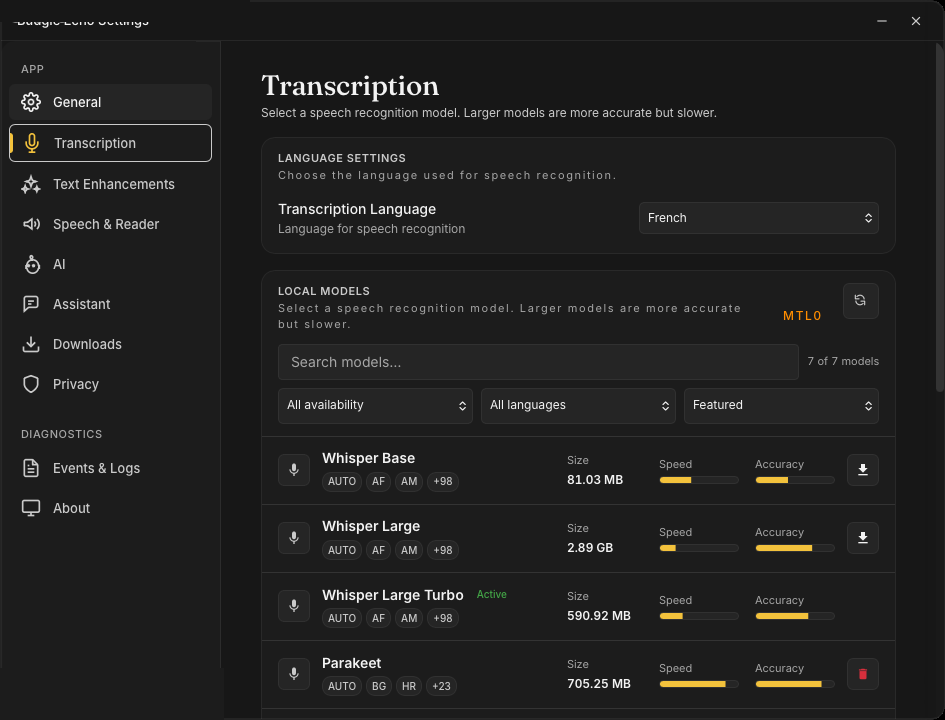Open Events & Logs diagnostics
The image size is (945, 720).
pos(110,468)
